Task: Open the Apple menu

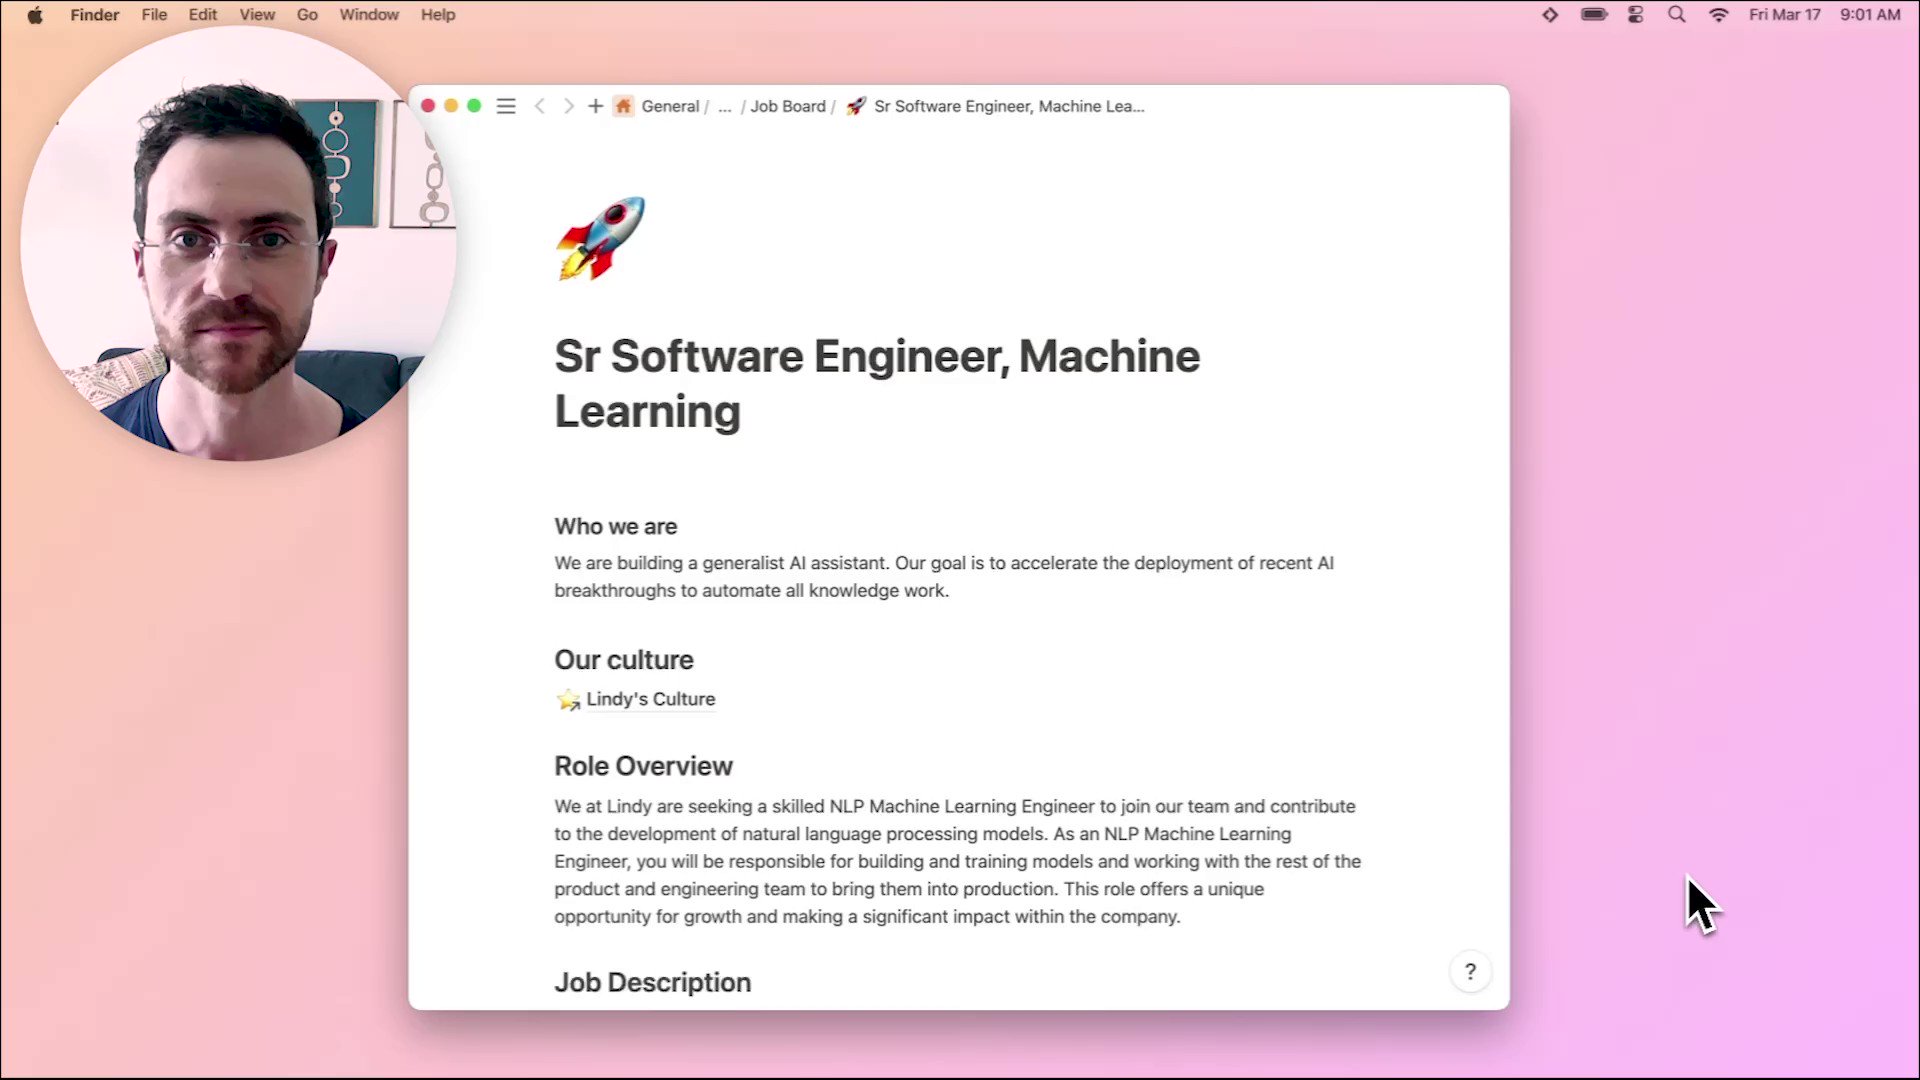Action: (x=34, y=15)
